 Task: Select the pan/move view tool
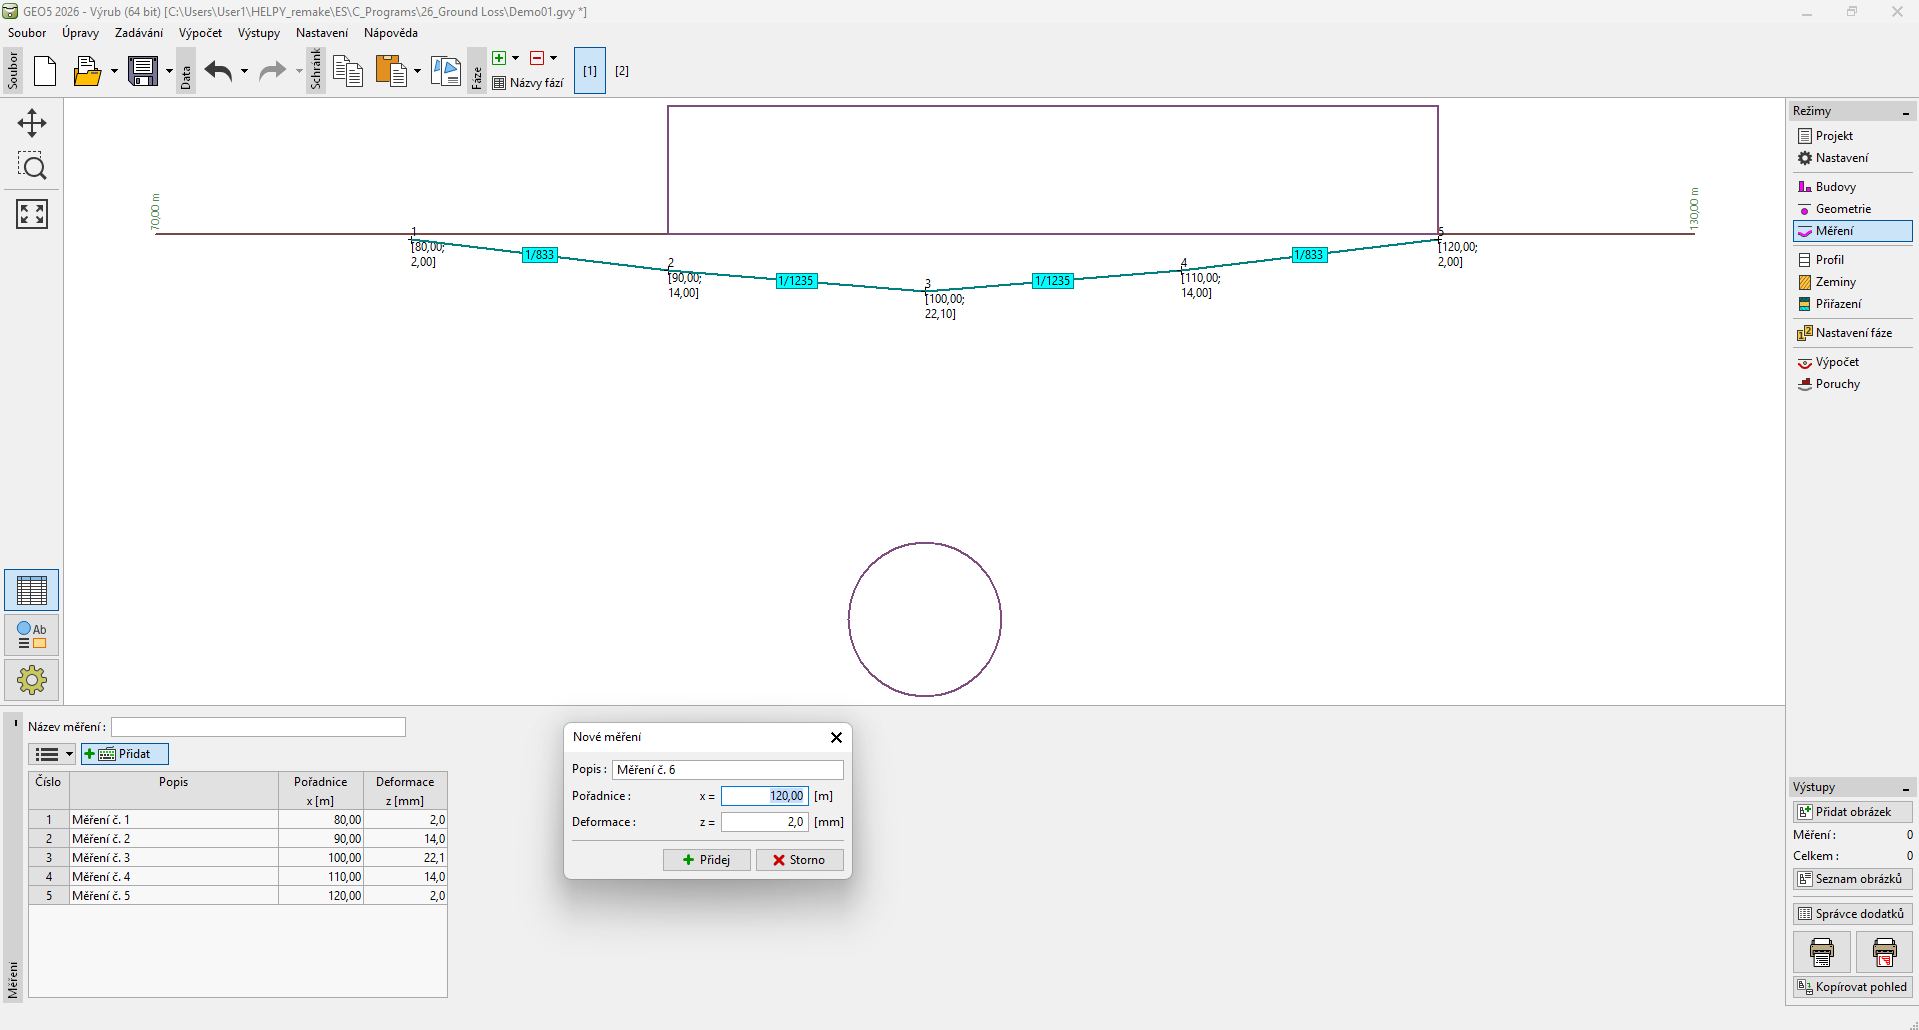(32, 123)
